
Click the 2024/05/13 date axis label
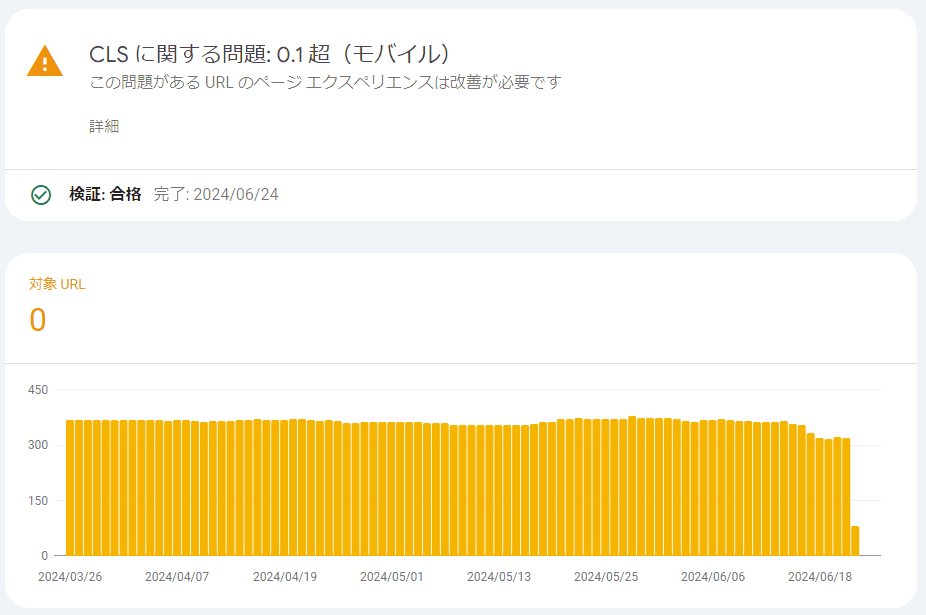(499, 577)
